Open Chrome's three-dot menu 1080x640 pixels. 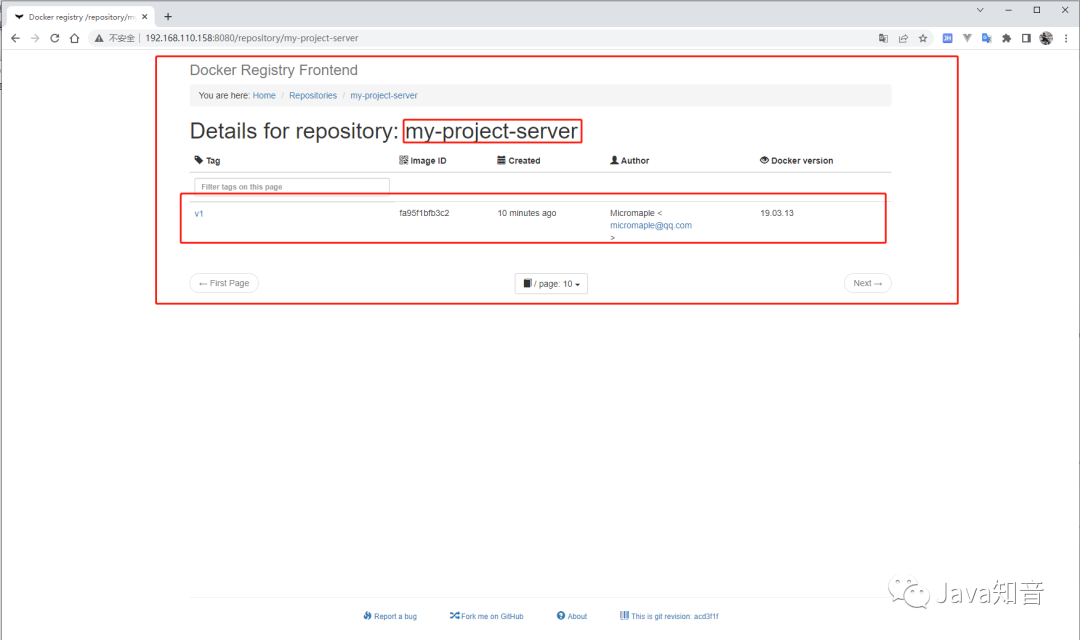click(x=1064, y=38)
